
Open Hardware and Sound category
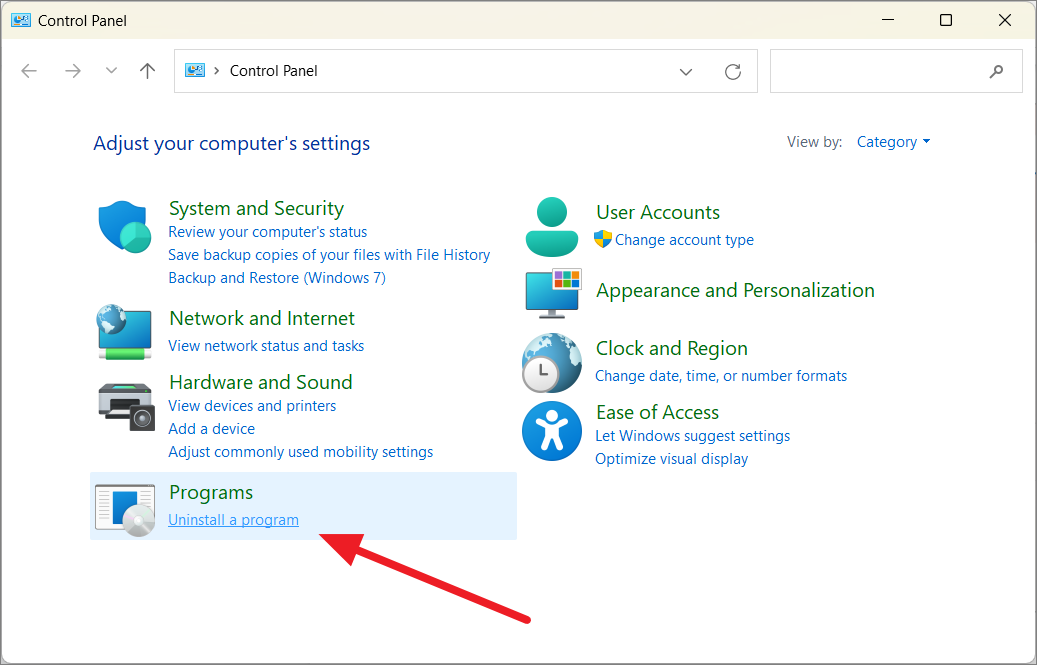(261, 382)
